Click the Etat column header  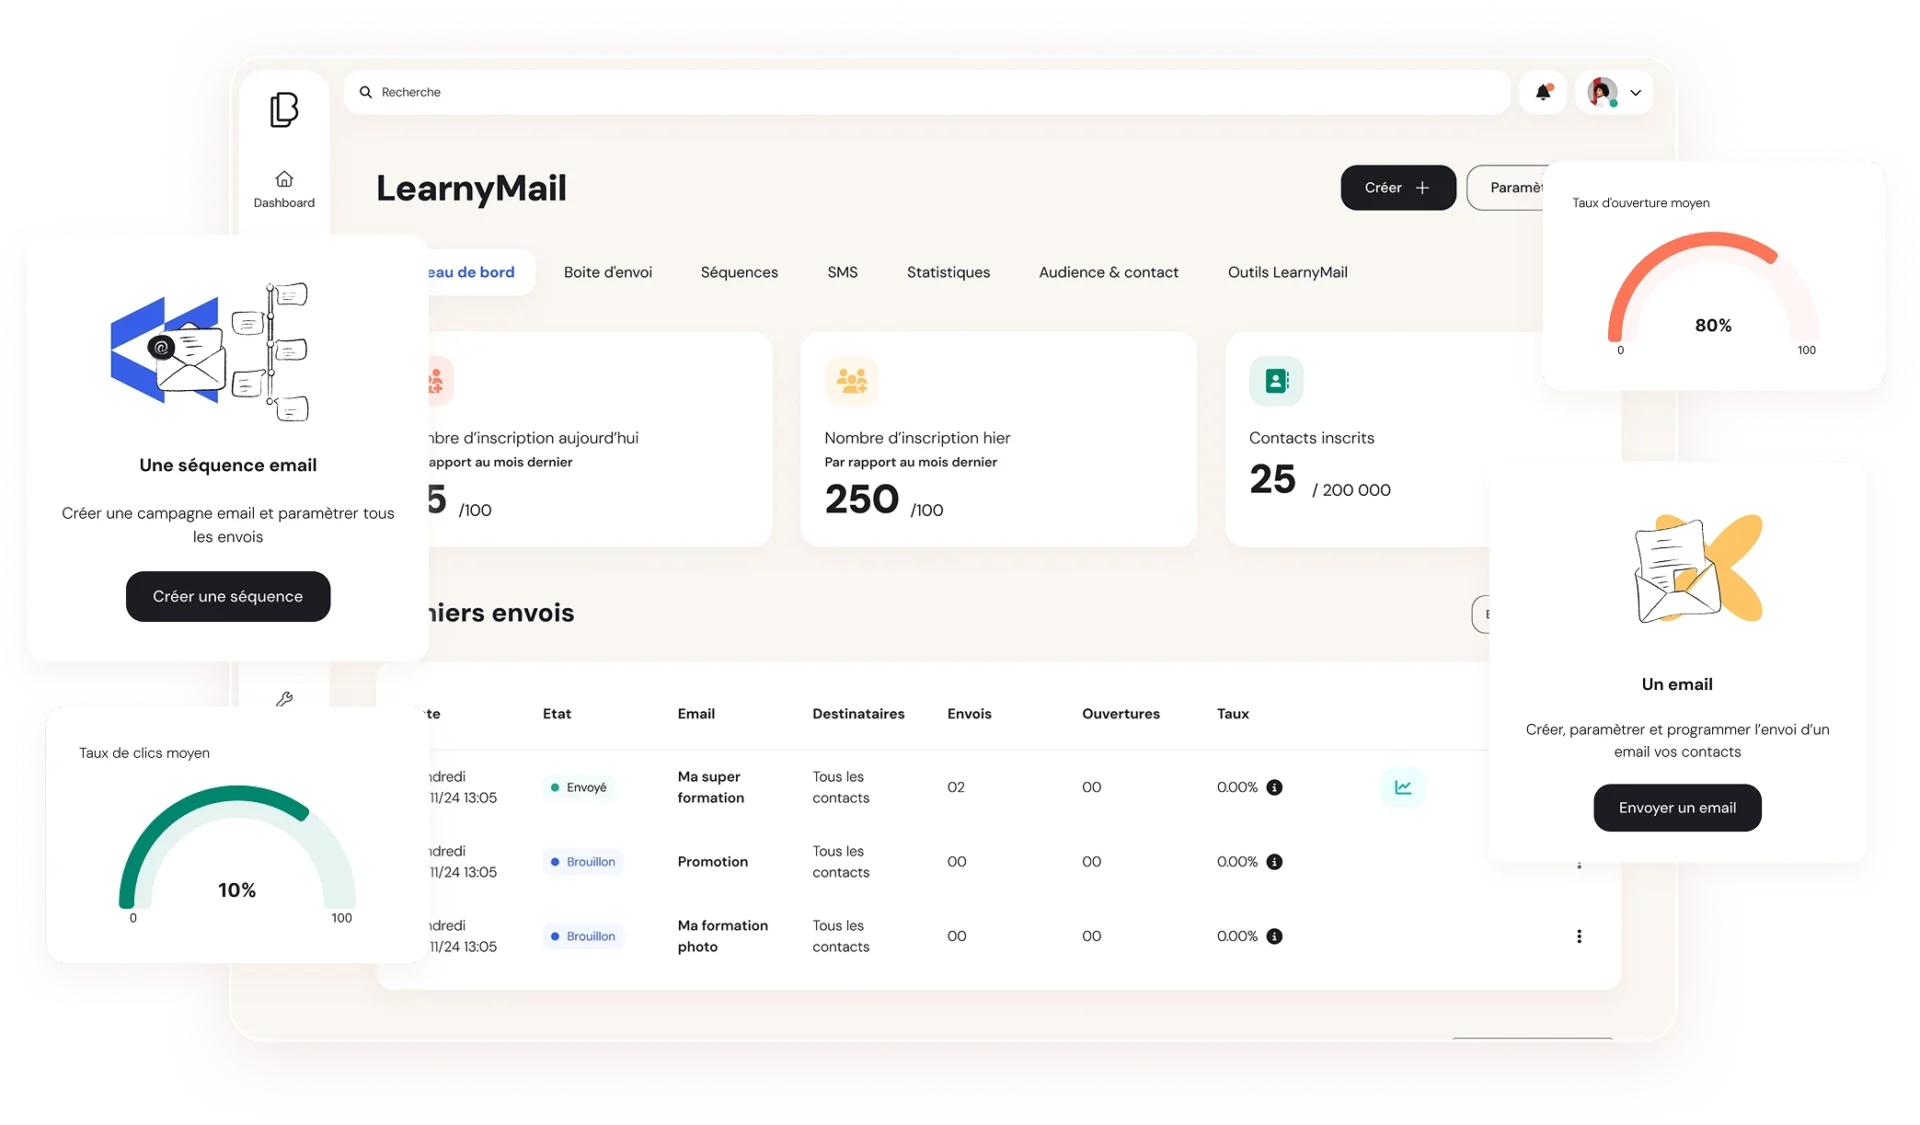(x=557, y=713)
